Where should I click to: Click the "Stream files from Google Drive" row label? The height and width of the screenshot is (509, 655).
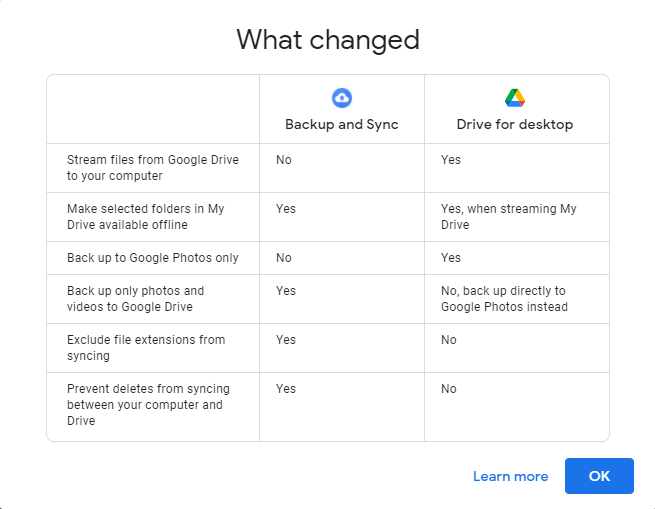152,168
